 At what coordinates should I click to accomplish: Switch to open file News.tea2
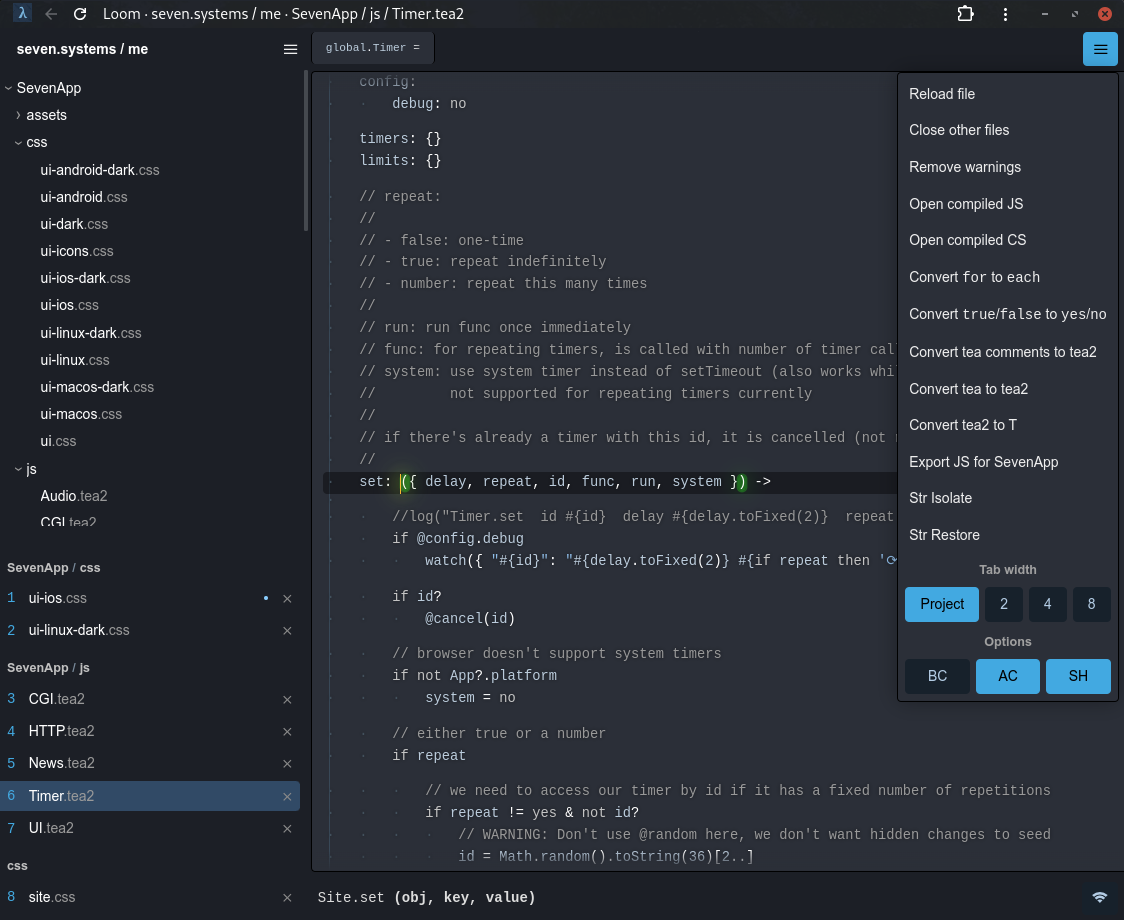coord(62,763)
